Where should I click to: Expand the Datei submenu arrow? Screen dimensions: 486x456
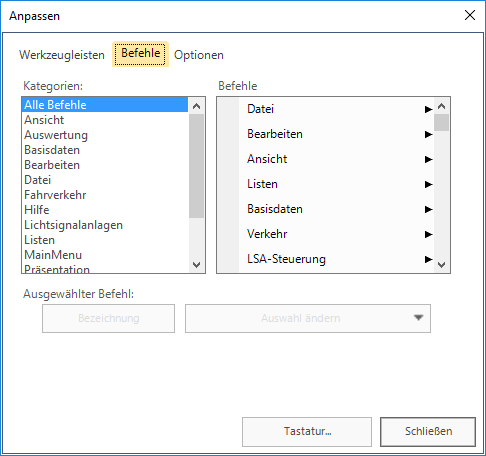(428, 109)
